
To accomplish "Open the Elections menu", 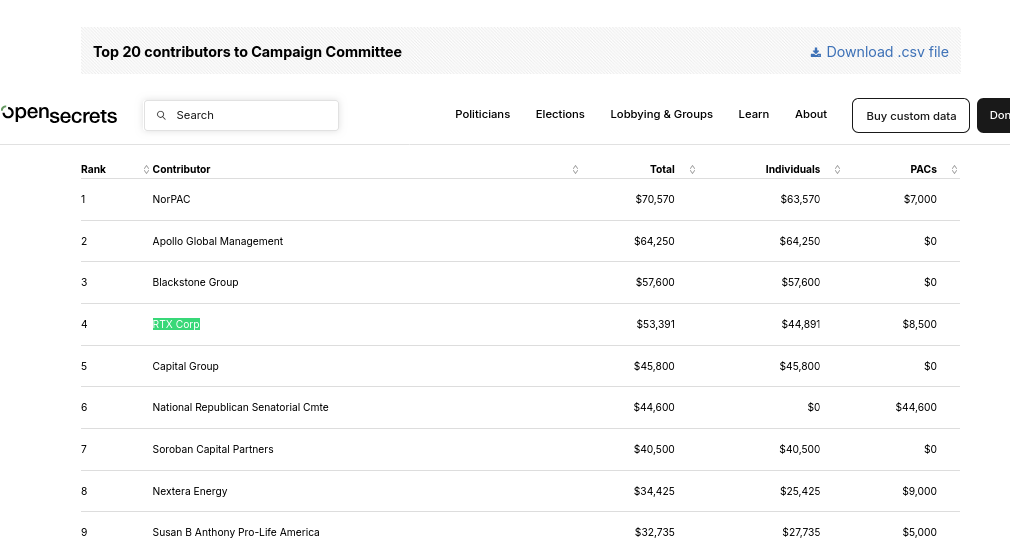I will click(560, 114).
